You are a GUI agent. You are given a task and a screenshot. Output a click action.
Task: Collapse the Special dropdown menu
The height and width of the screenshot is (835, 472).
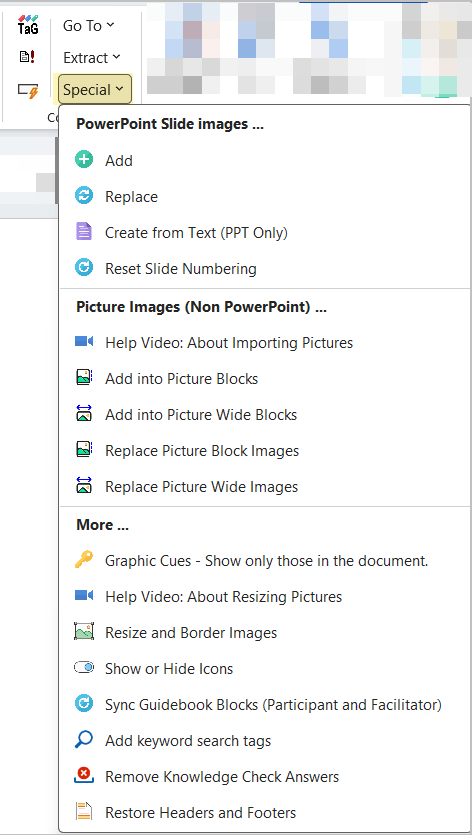point(95,89)
